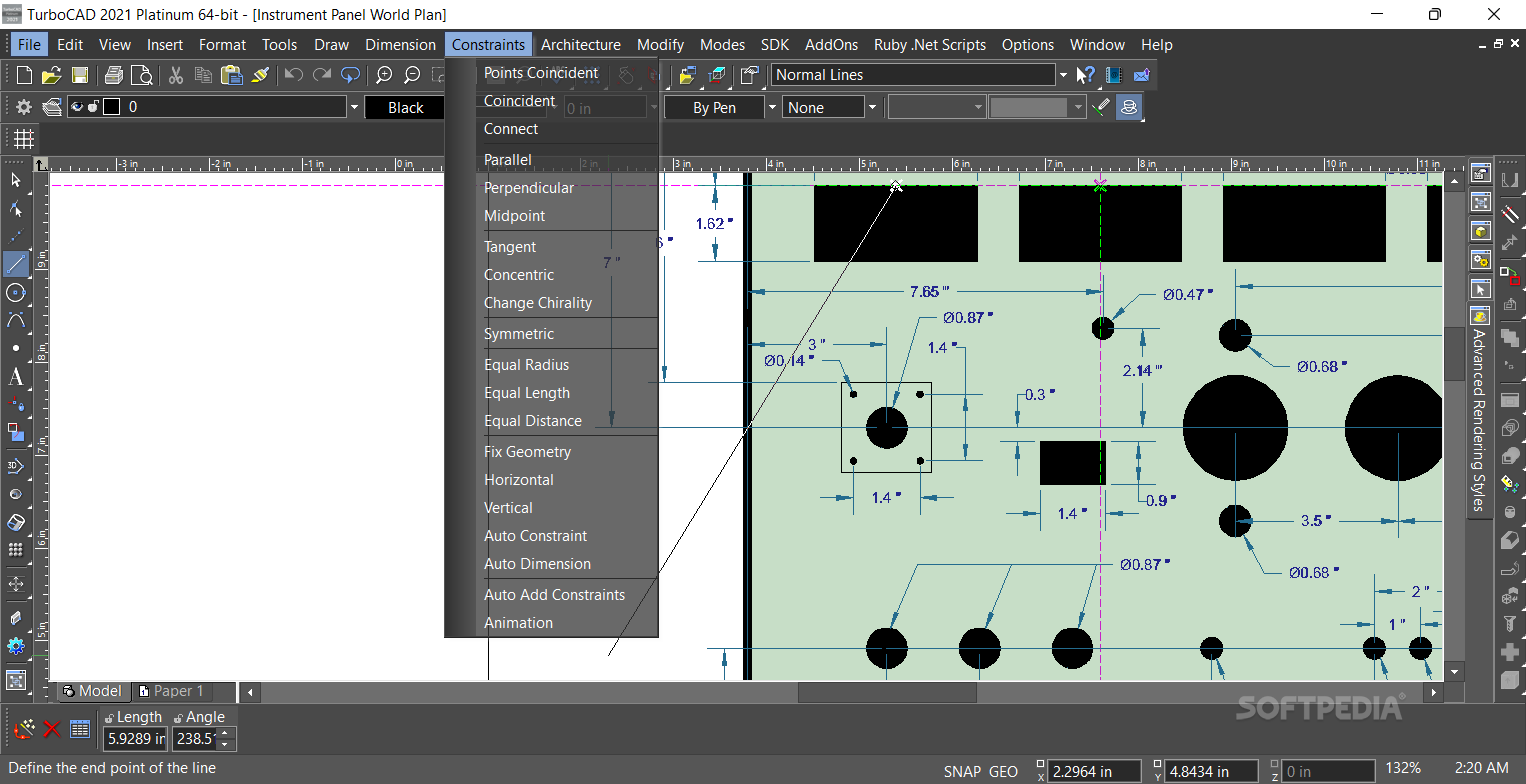Open print preview with magnifier page icon
The image size is (1526, 784).
point(141,75)
